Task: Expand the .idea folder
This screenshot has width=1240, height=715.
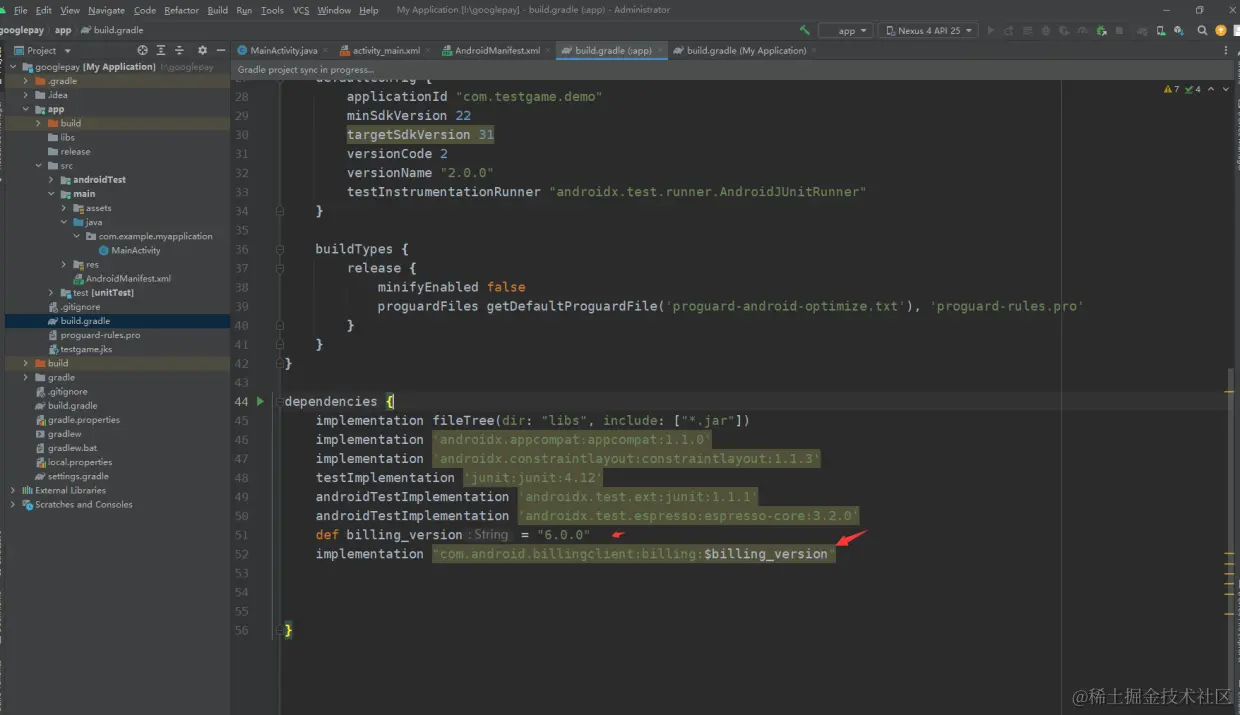Action: pos(26,95)
